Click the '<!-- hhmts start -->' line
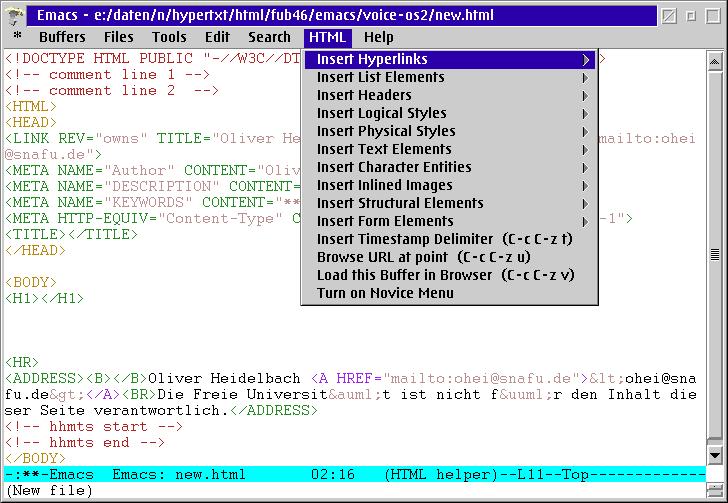 click(94, 426)
